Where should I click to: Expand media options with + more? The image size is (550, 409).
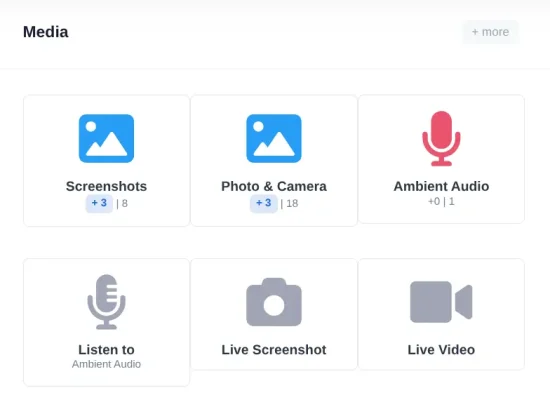pos(490,32)
